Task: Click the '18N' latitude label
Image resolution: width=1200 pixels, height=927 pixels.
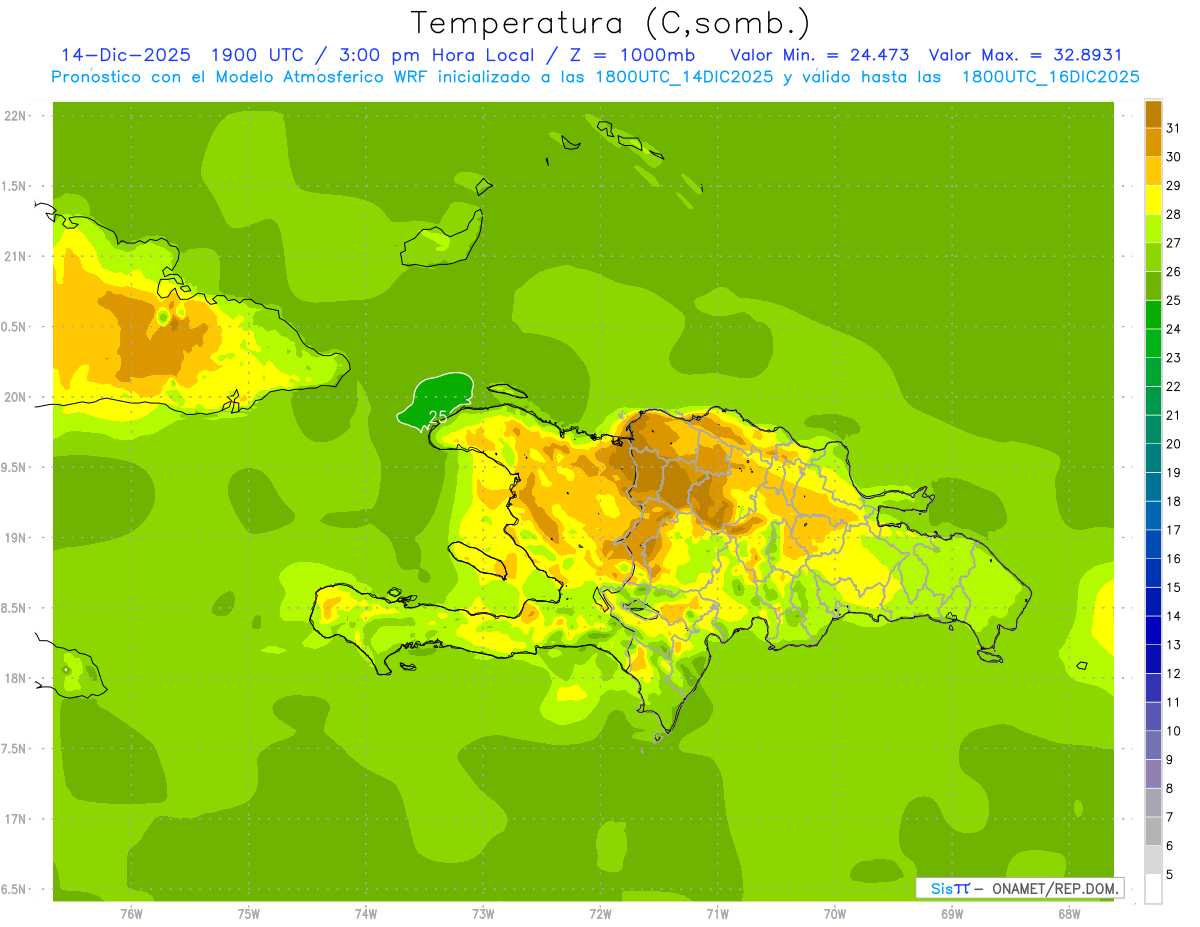Action: [x=16, y=678]
